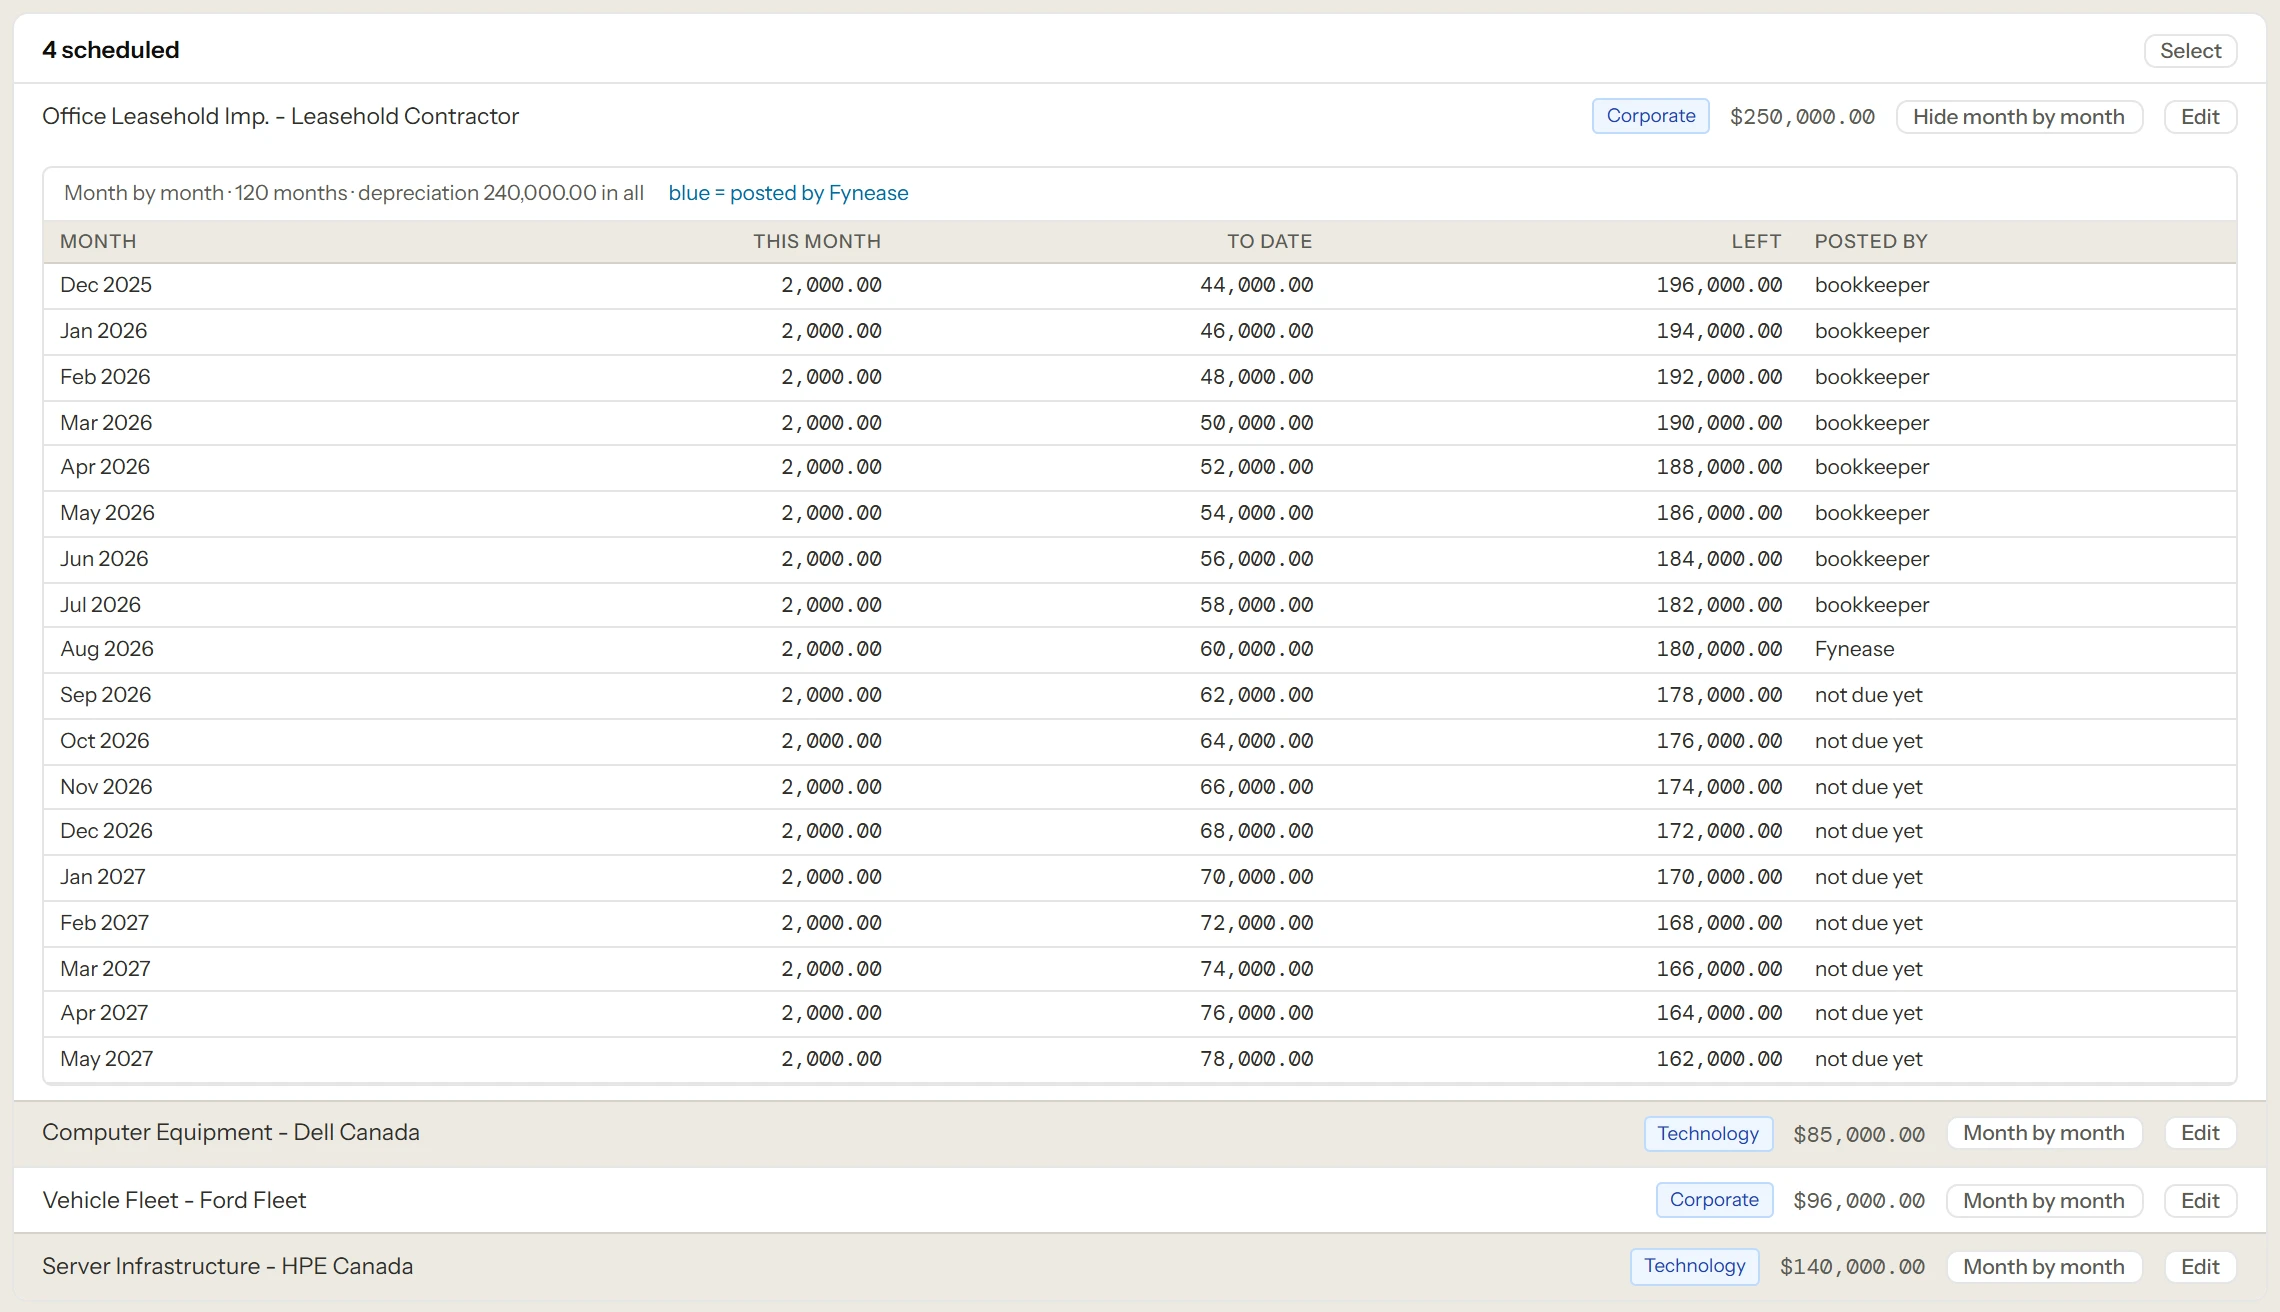Click the $140,000.00 amount
Image resolution: width=2280 pixels, height=1312 pixels.
[x=1852, y=1267]
